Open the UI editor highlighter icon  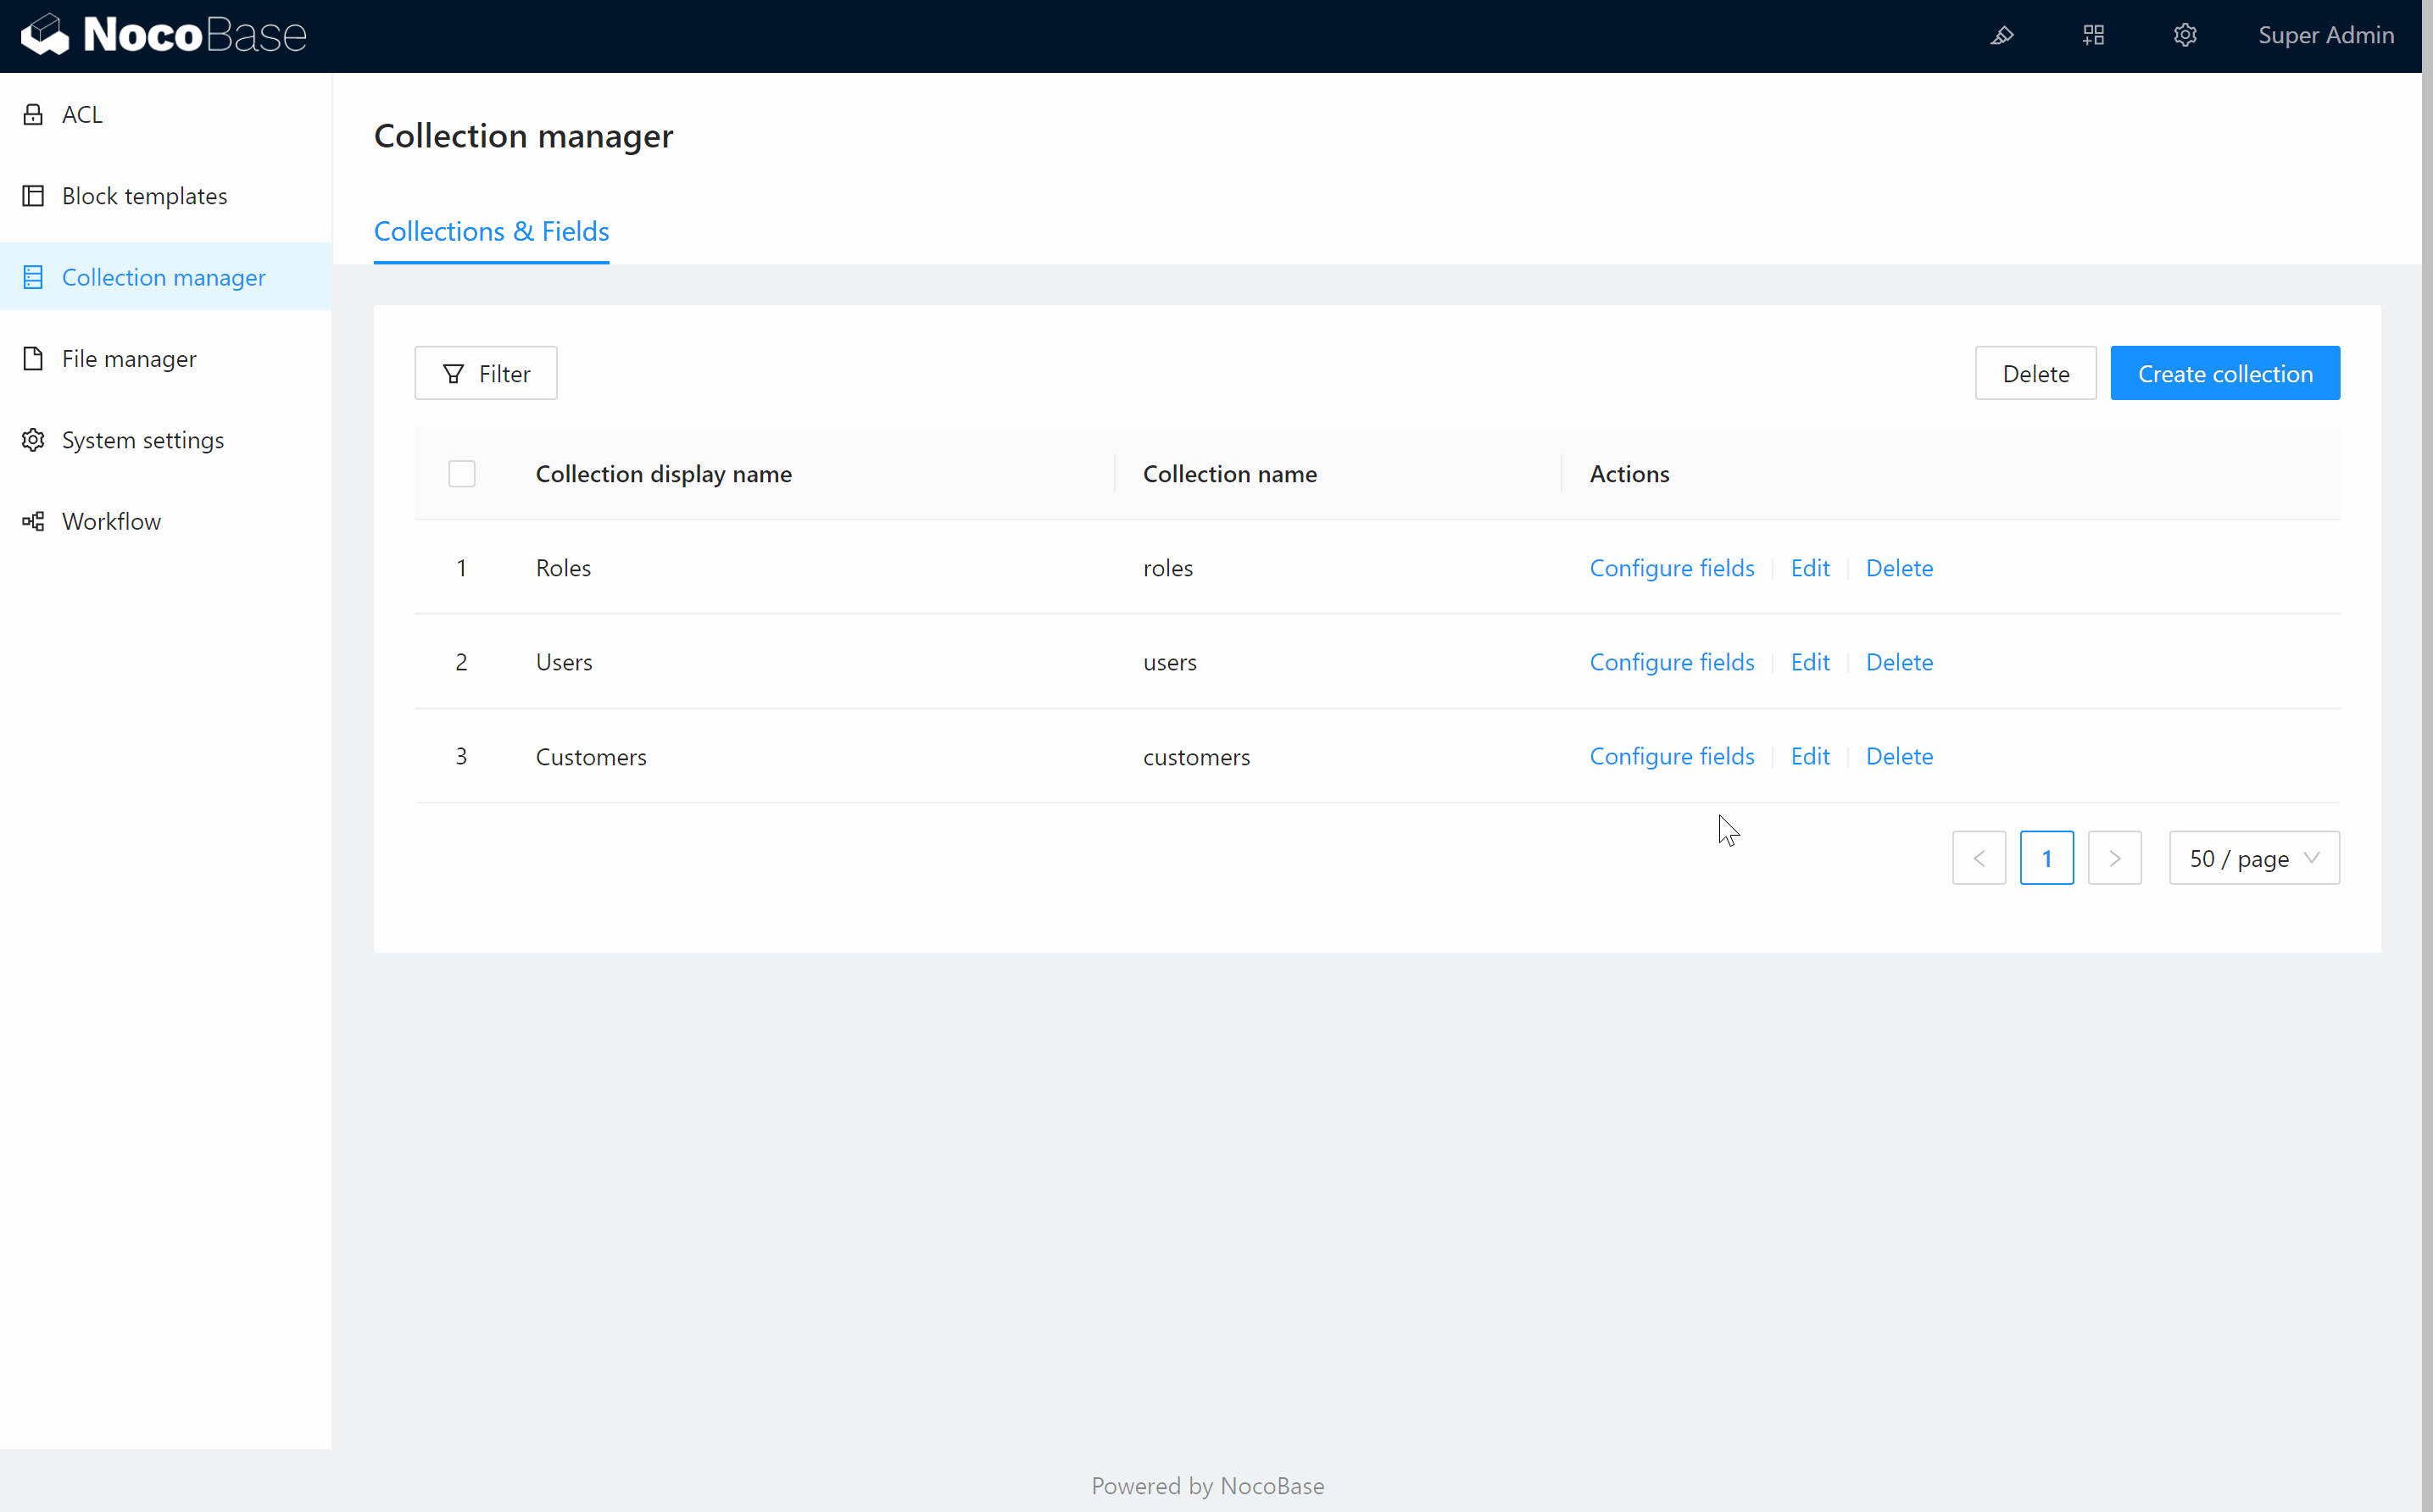2002,35
